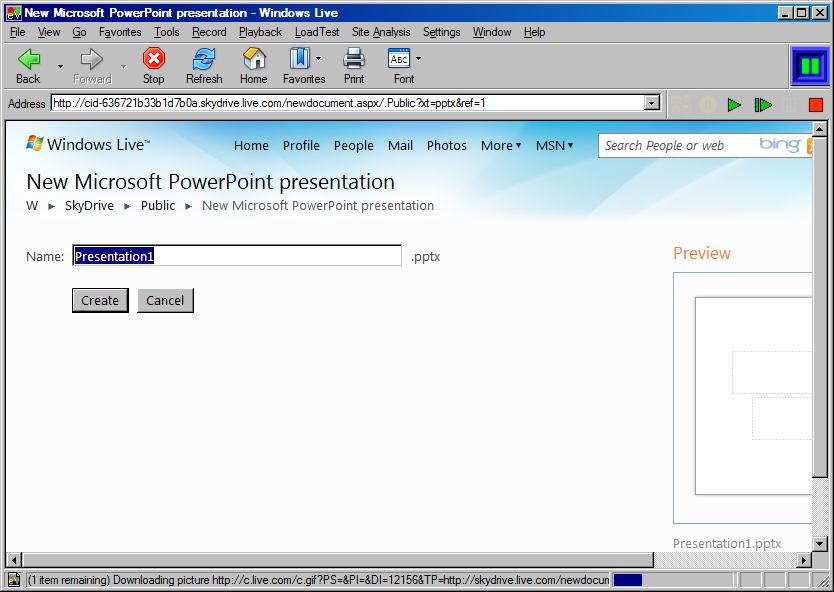
Task: Click the Preview heading
Action: click(702, 253)
